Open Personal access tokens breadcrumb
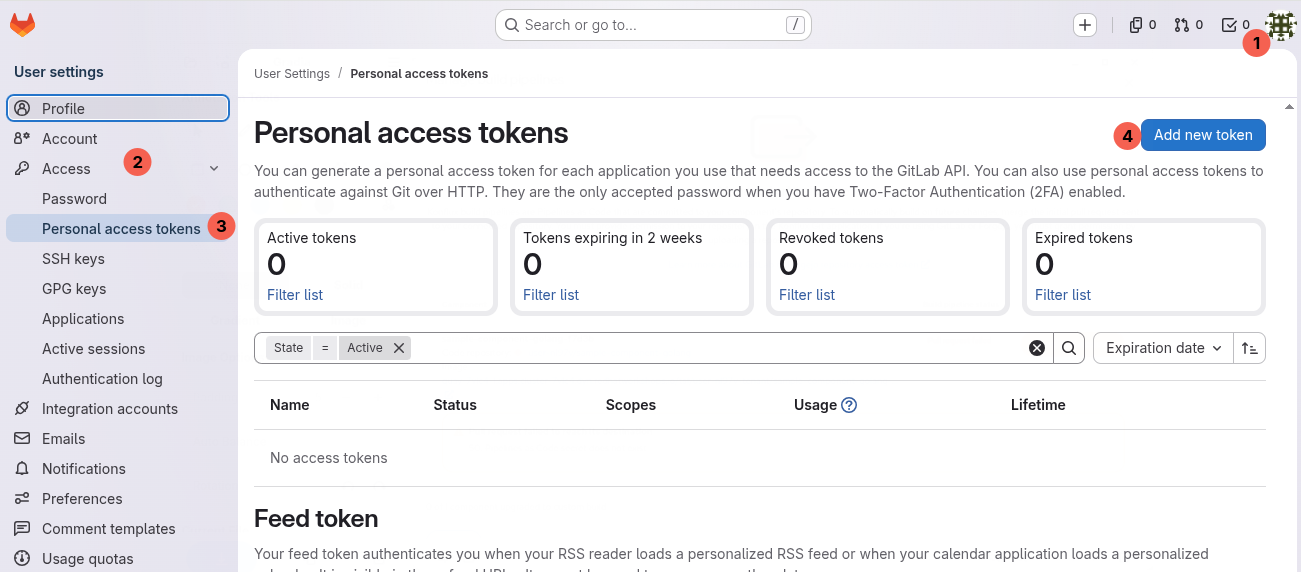1301x572 pixels. (x=419, y=74)
